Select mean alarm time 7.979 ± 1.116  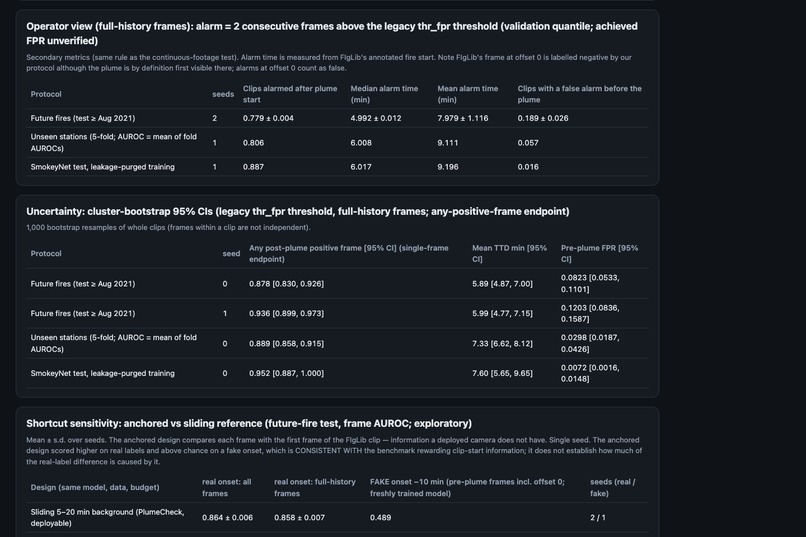[463, 118]
